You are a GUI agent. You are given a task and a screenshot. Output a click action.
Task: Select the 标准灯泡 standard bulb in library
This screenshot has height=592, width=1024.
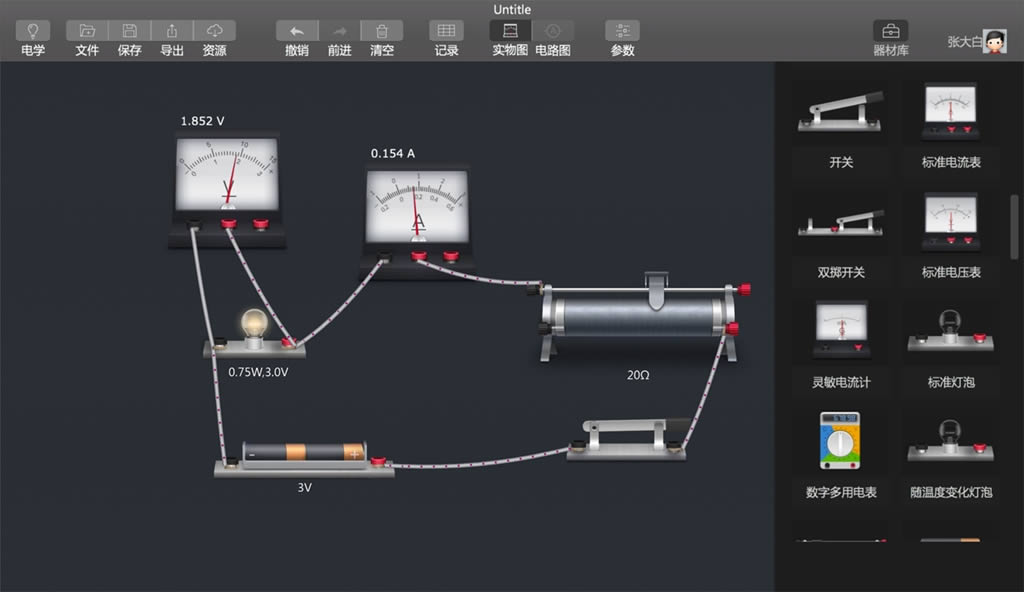pyautogui.click(x=951, y=331)
